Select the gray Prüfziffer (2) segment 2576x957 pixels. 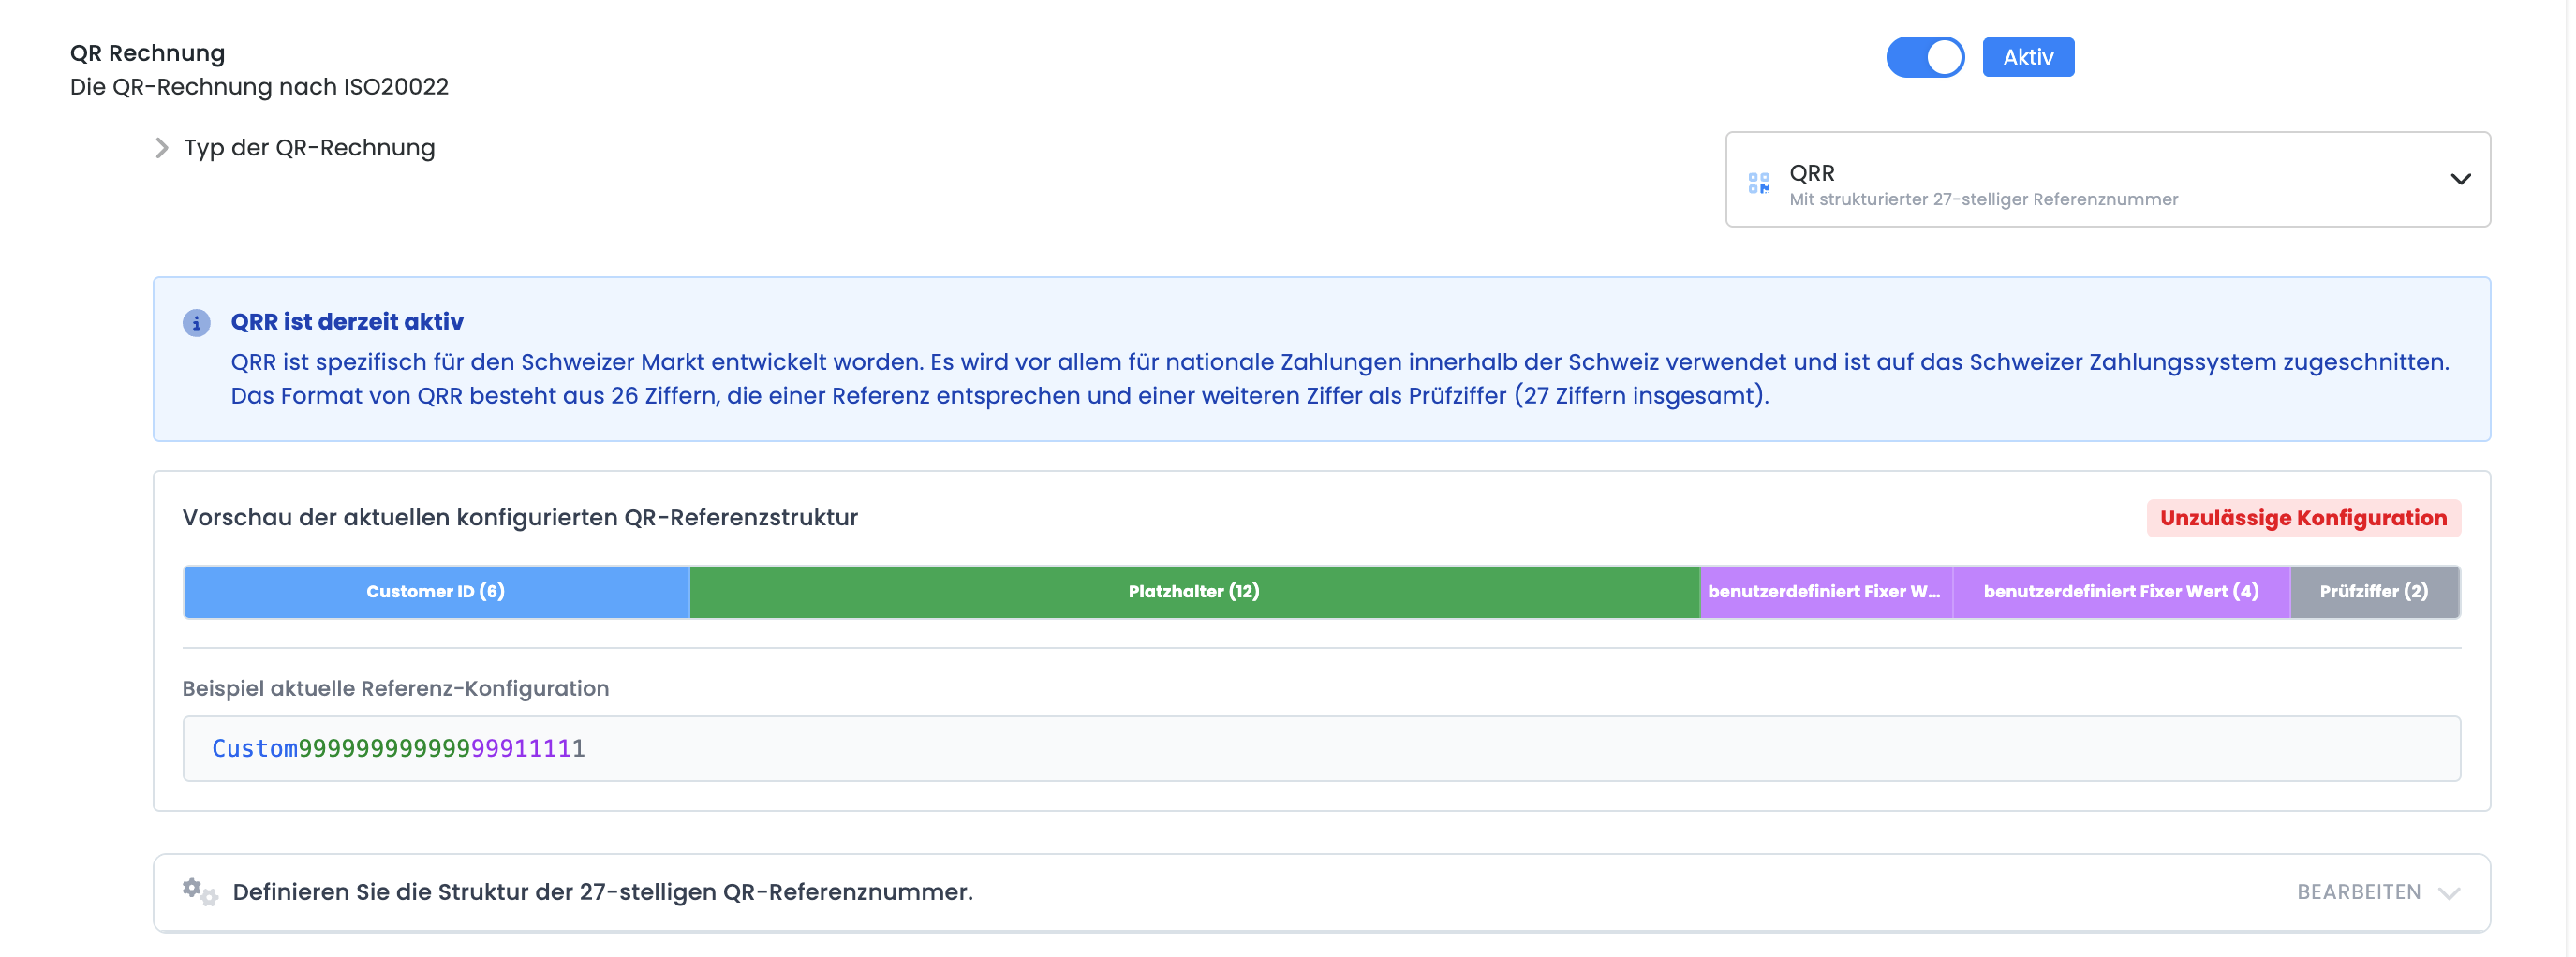coord(2373,592)
